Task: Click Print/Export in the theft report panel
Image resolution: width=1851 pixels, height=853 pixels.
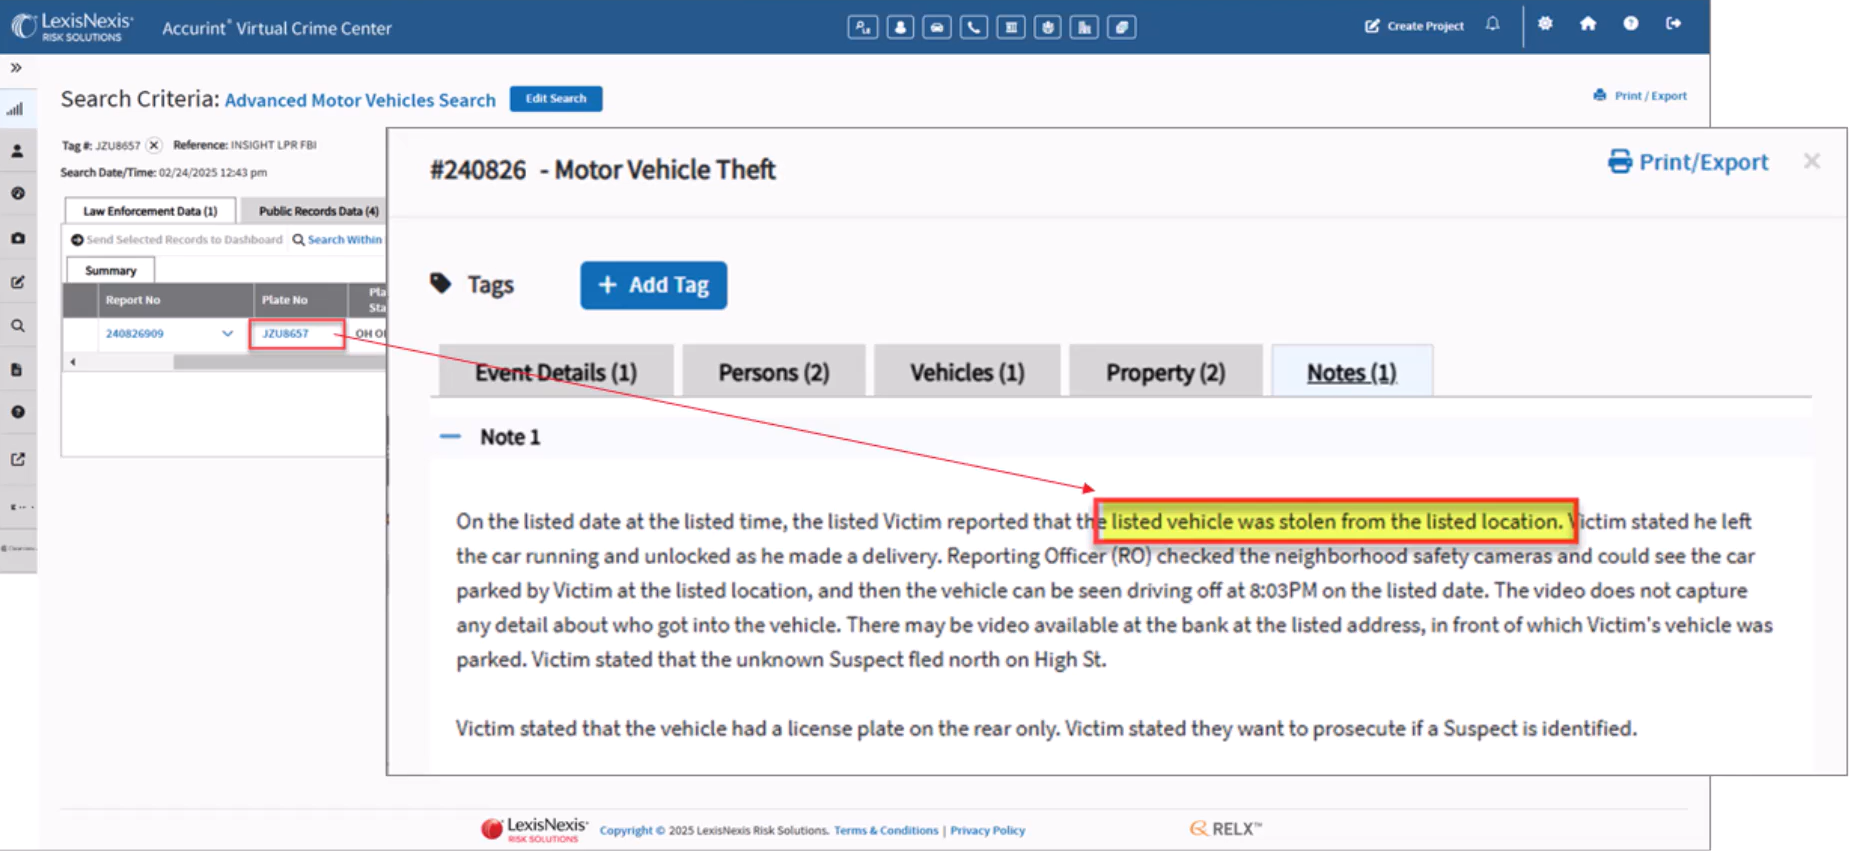Action: click(1688, 162)
